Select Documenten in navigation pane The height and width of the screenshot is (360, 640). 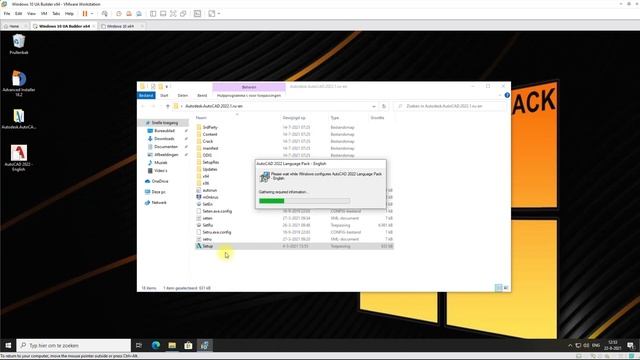[x=166, y=147]
